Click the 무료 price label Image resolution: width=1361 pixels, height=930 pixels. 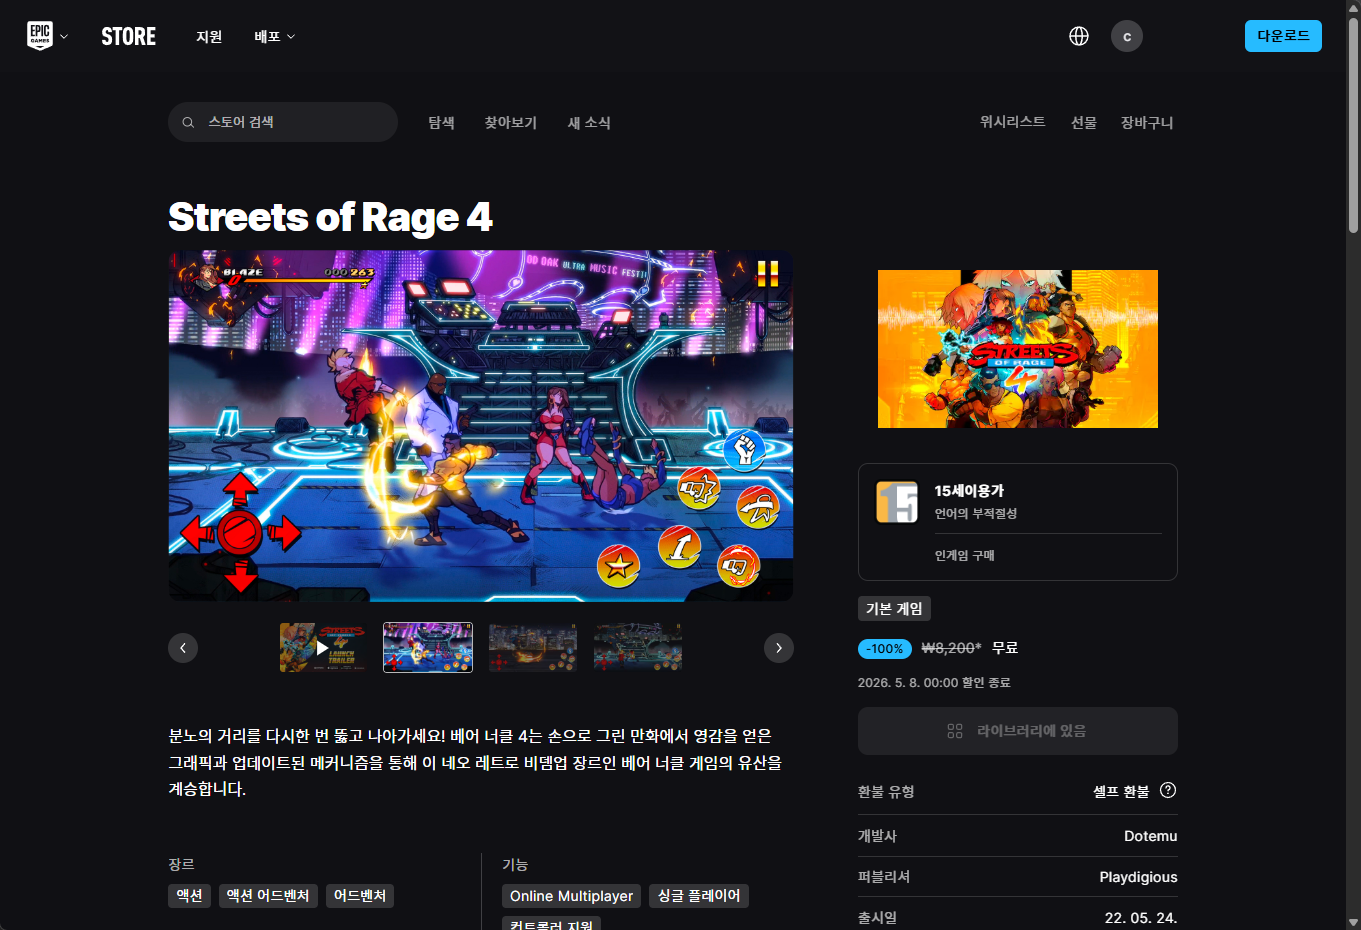tap(1005, 648)
